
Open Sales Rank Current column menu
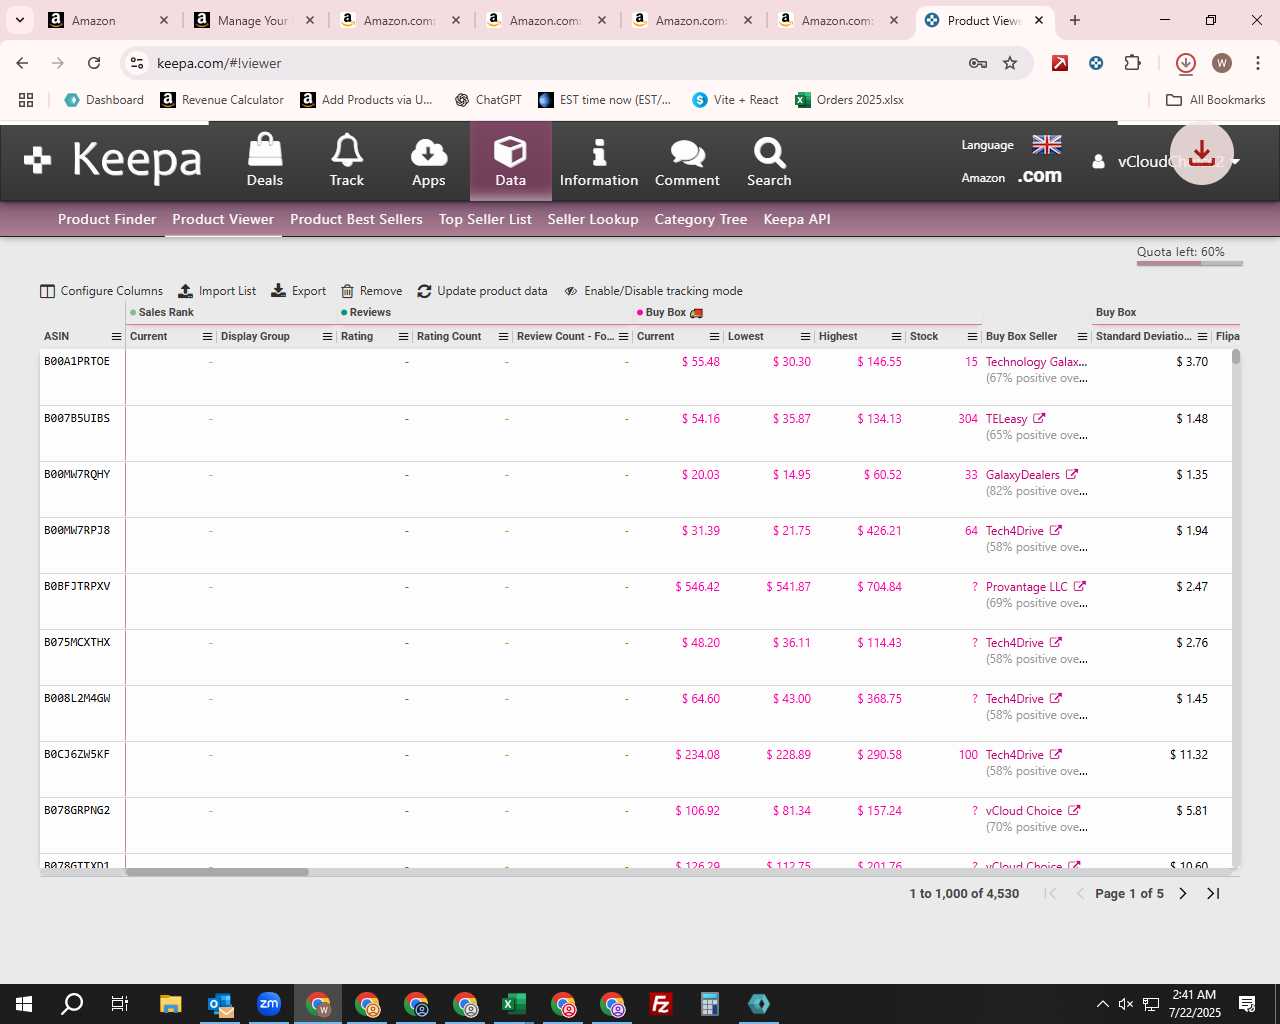(x=208, y=337)
